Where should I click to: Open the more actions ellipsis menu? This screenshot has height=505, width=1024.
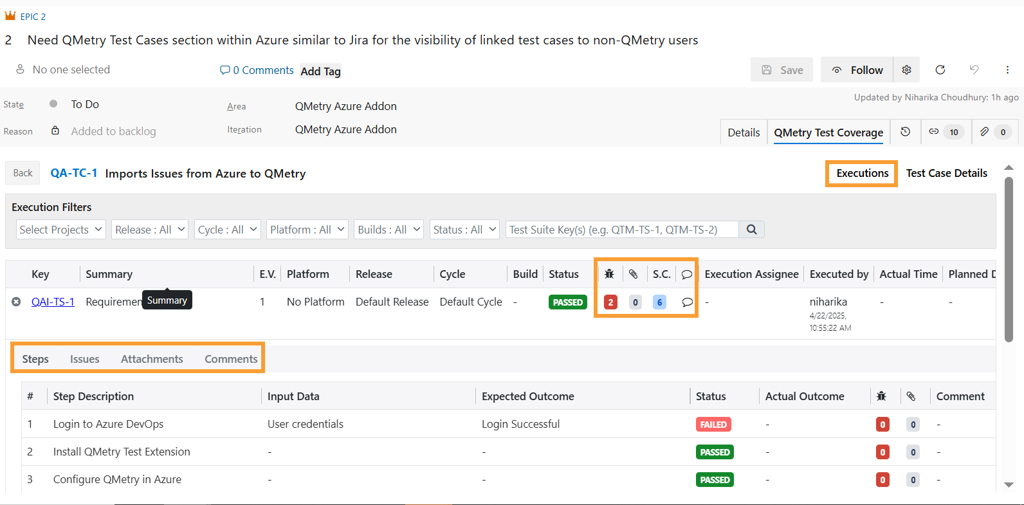tap(1007, 70)
